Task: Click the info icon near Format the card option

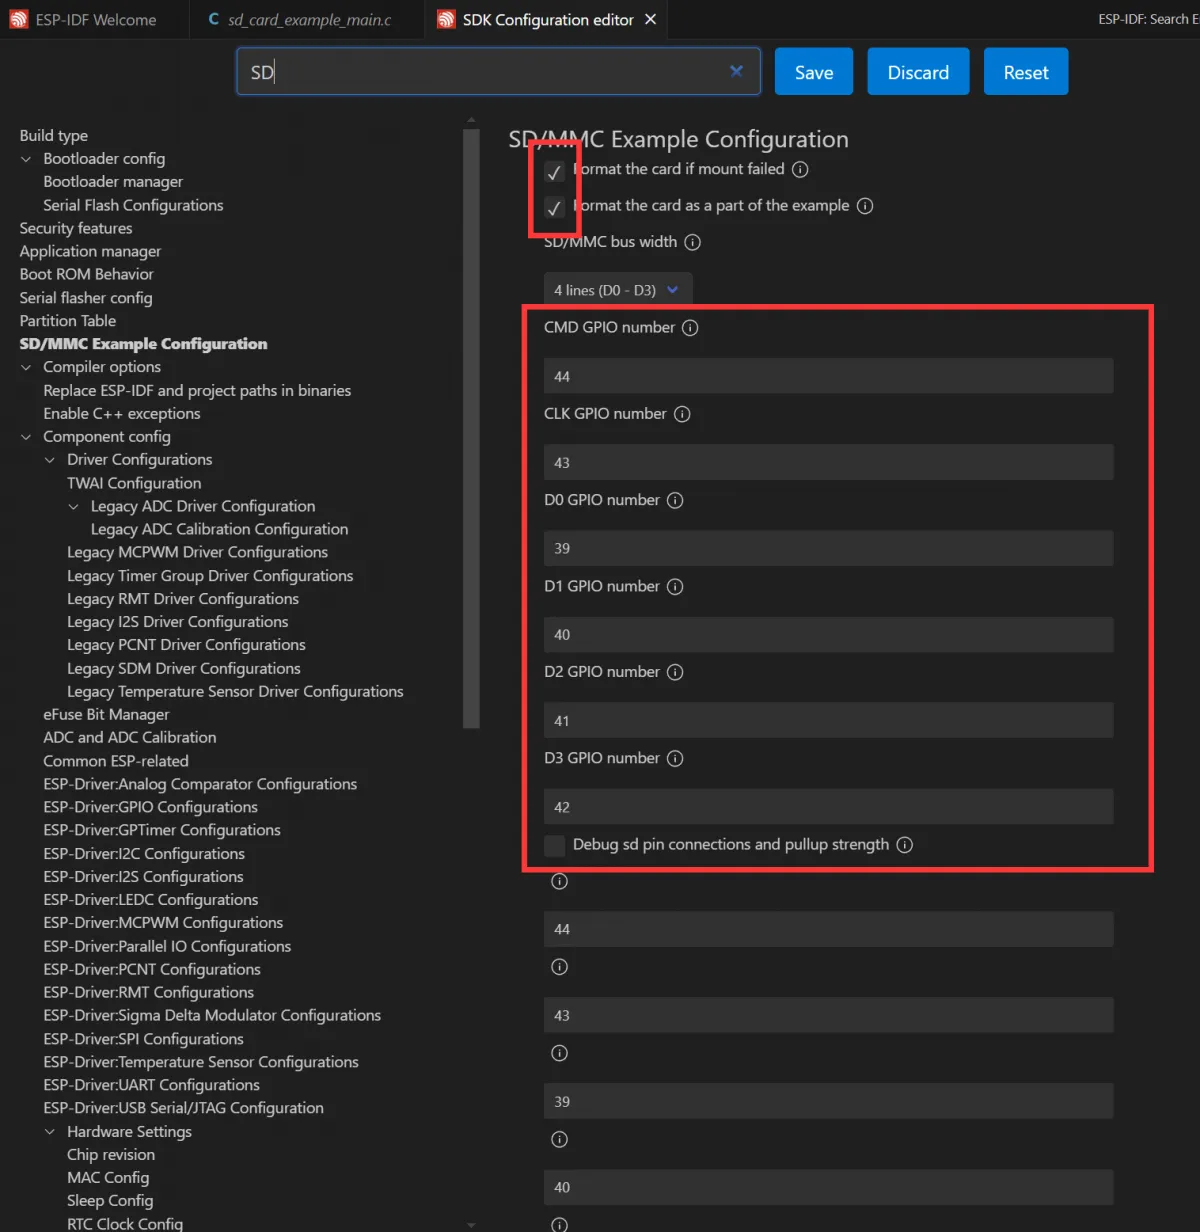Action: (x=799, y=169)
